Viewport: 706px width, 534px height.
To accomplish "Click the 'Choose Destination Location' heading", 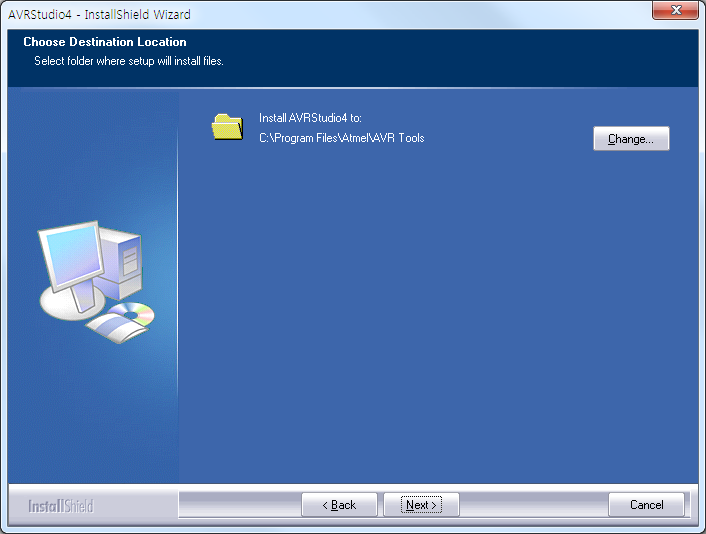I will point(105,42).
